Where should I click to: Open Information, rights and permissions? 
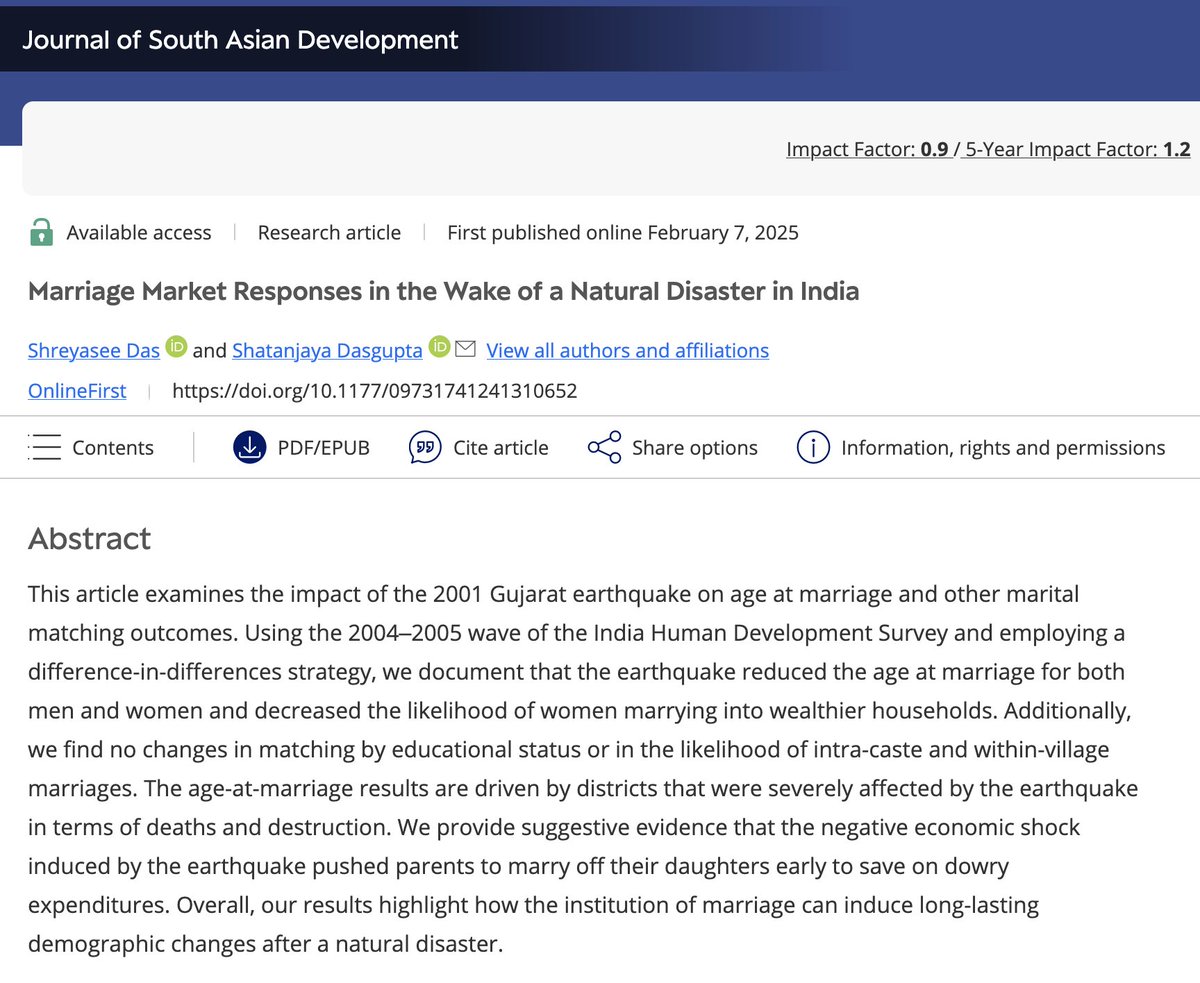point(1003,448)
